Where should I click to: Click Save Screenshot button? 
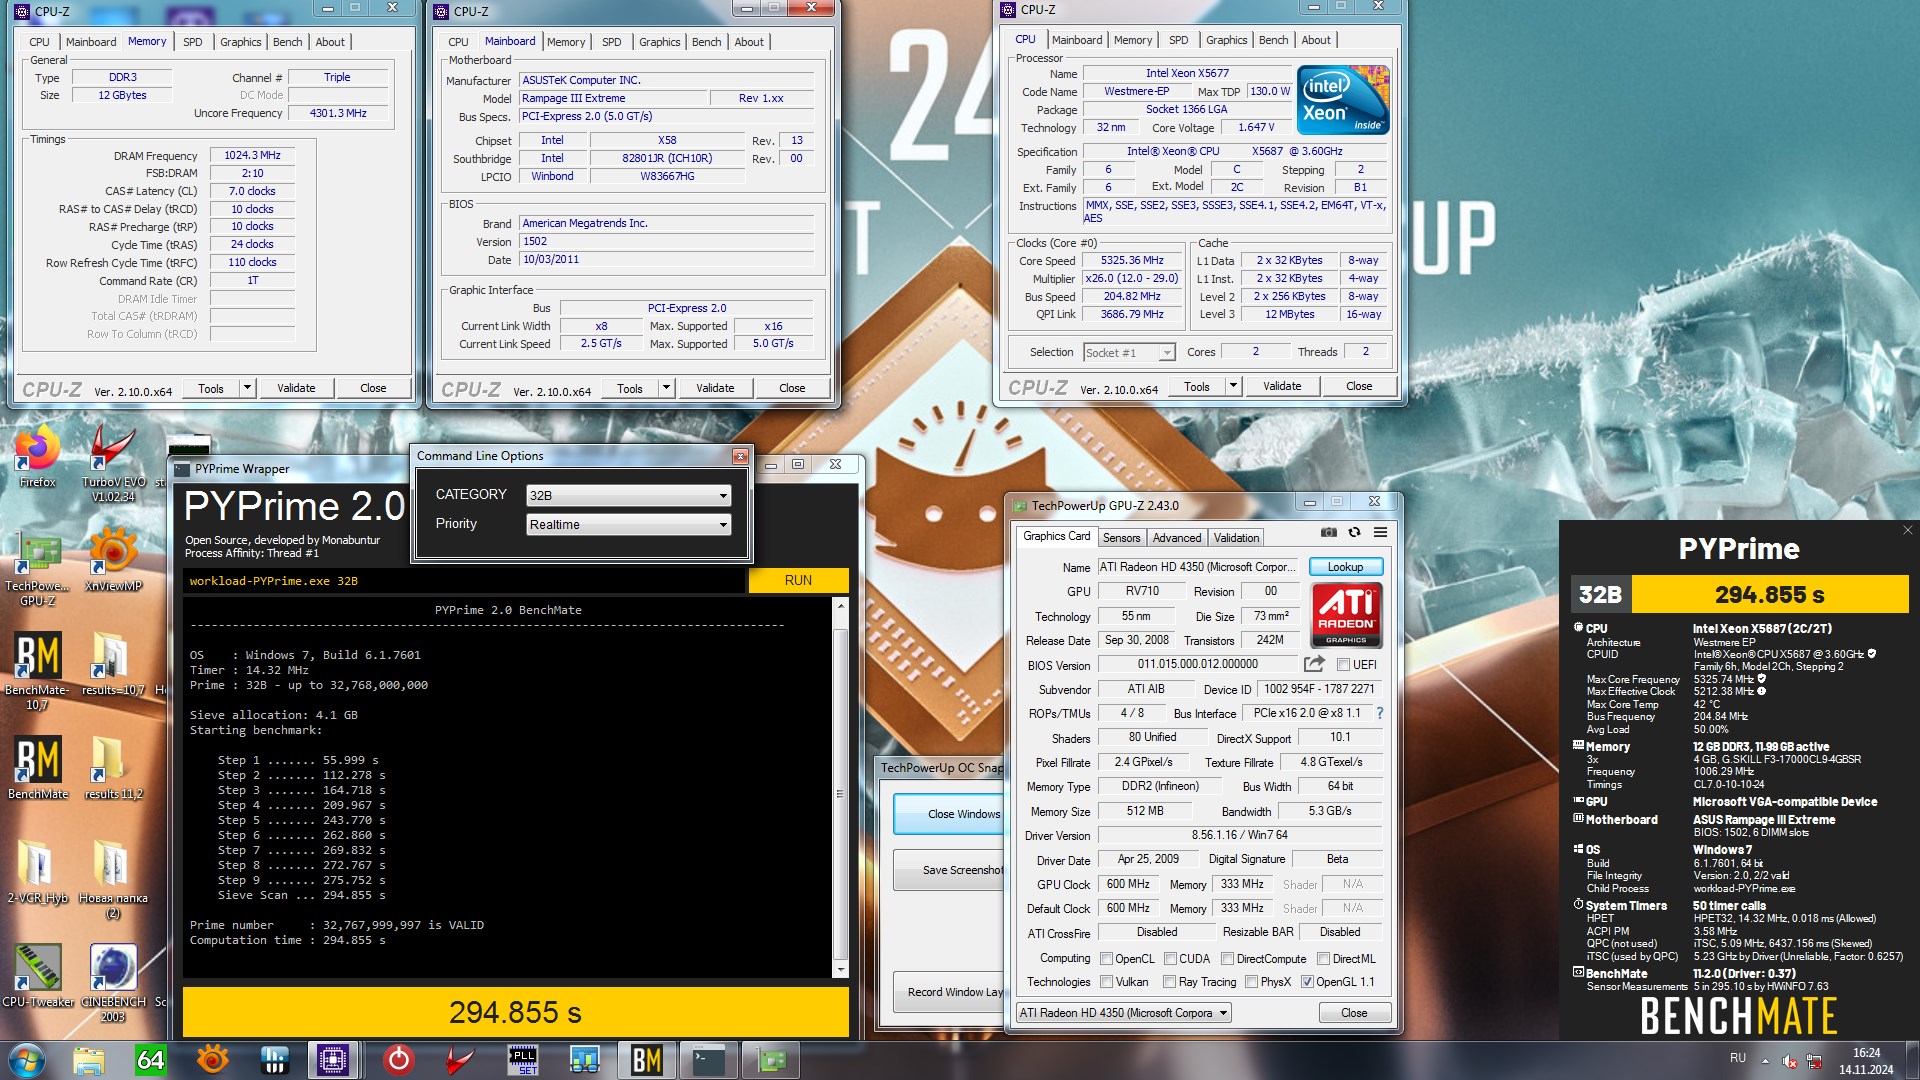click(x=950, y=870)
